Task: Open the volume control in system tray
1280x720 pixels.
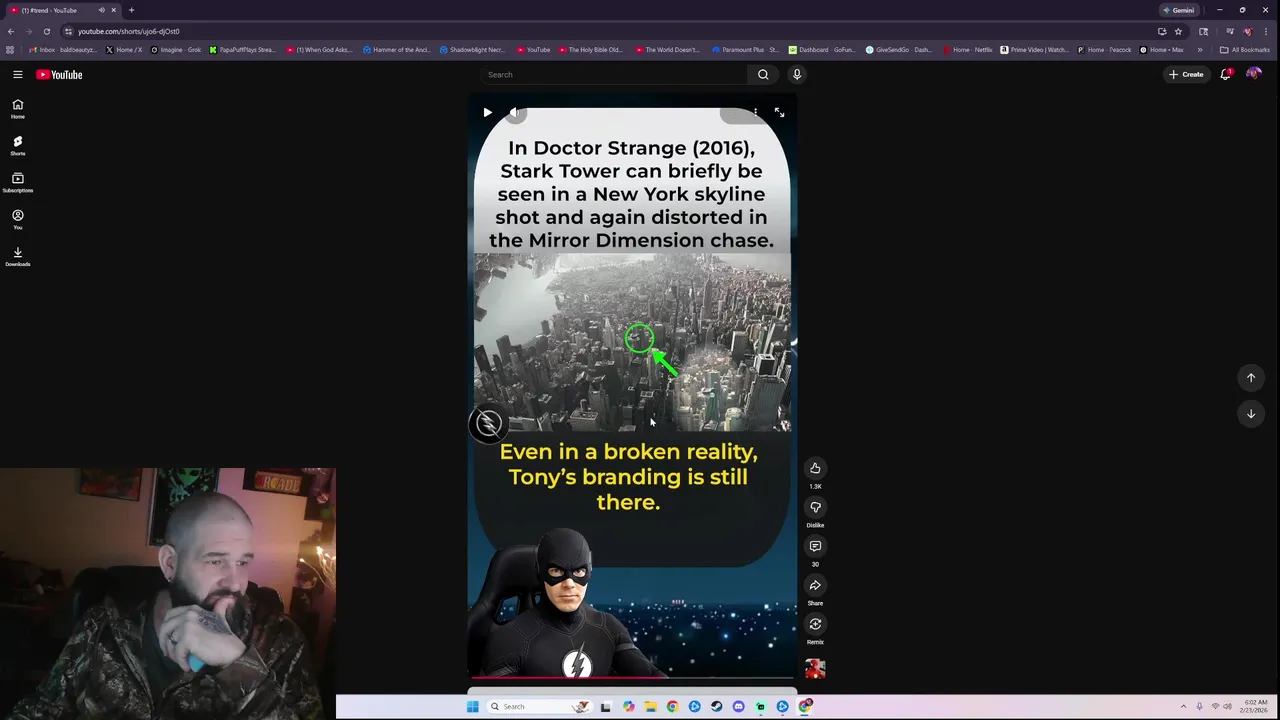Action: tap(1227, 706)
